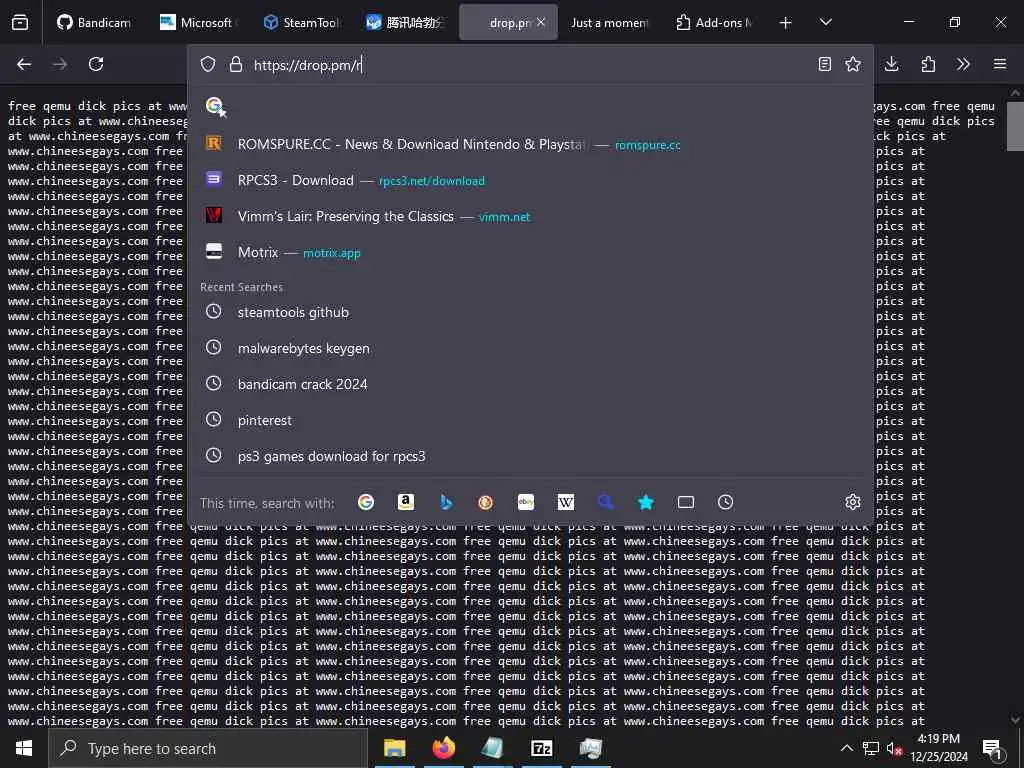Viewport: 1024px width, 768px height.
Task: Open the Vimm's Lair suggestion
Action: 530,216
